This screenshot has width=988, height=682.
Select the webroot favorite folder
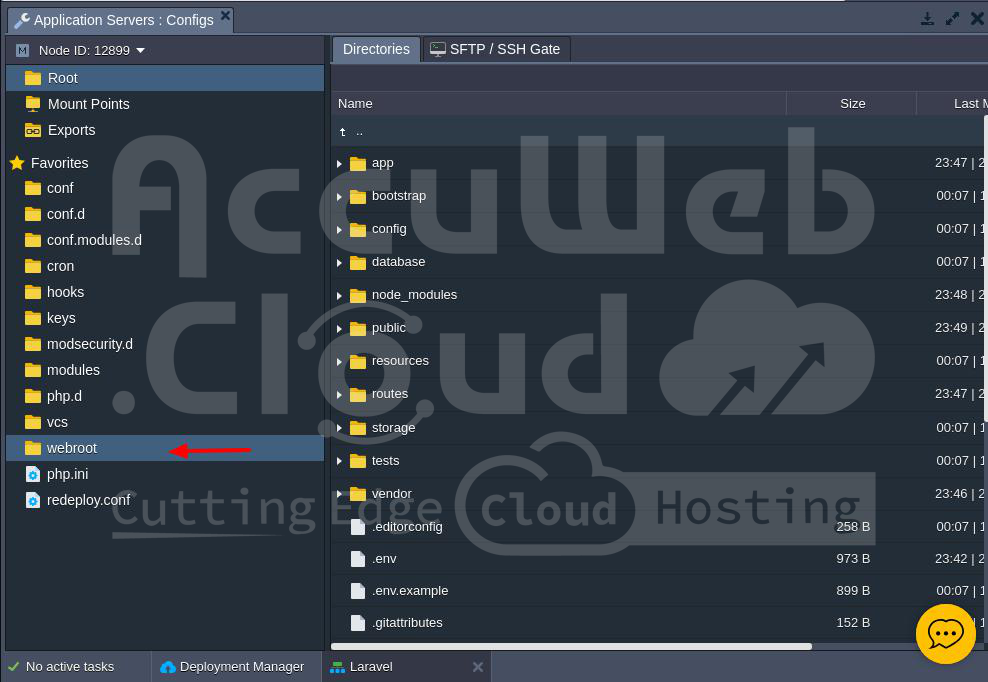coord(72,448)
